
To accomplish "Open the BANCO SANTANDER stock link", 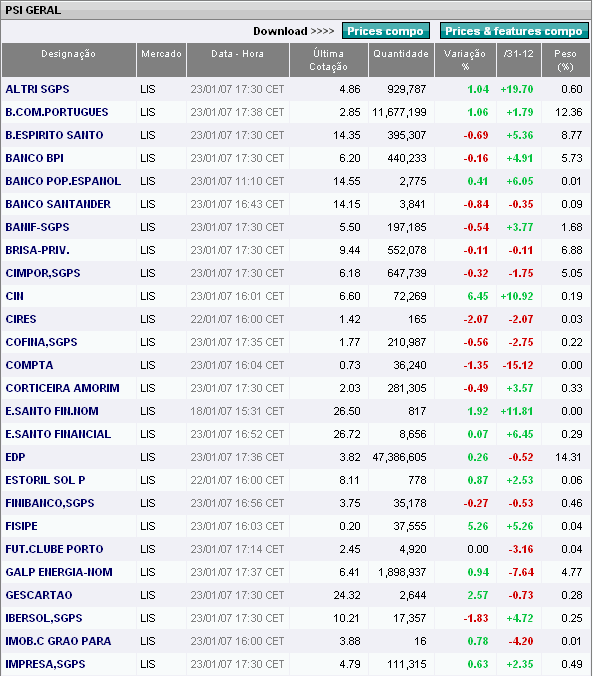I will [x=58, y=204].
